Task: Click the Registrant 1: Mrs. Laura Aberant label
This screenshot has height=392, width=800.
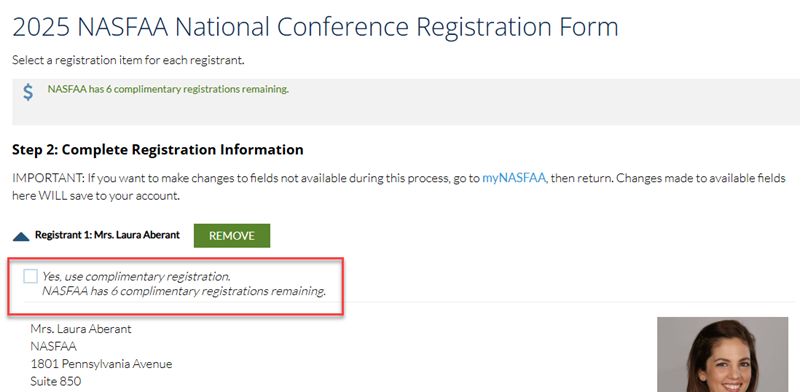Action: coord(107,235)
